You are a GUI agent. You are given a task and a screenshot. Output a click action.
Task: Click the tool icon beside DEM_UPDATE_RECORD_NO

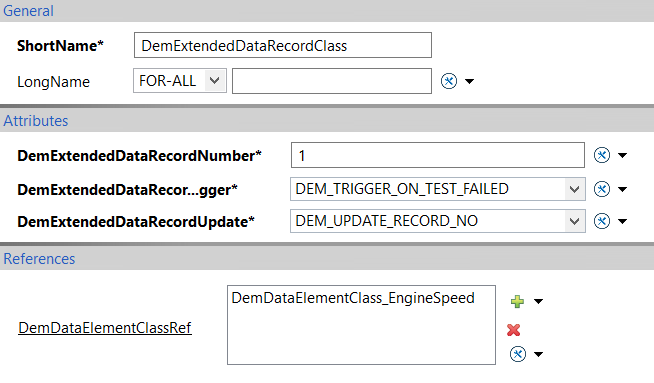601,221
